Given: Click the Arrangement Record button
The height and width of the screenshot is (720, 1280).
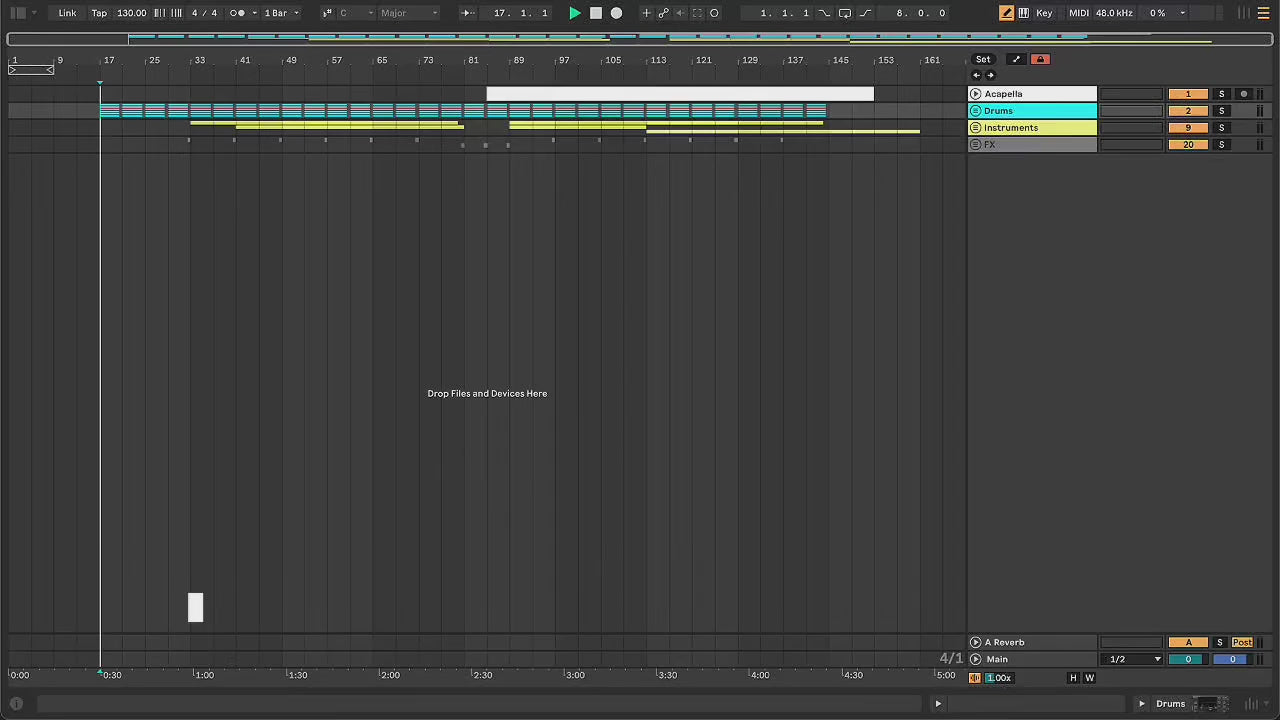Looking at the screenshot, I should pos(617,13).
